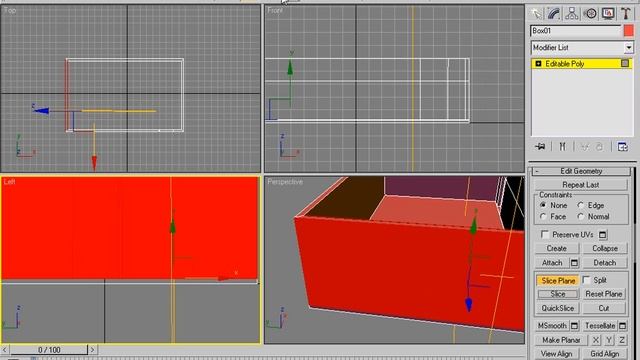Expand Editable Poly sub-object tree
Viewport: 640px width, 360px height.
click(x=538, y=64)
